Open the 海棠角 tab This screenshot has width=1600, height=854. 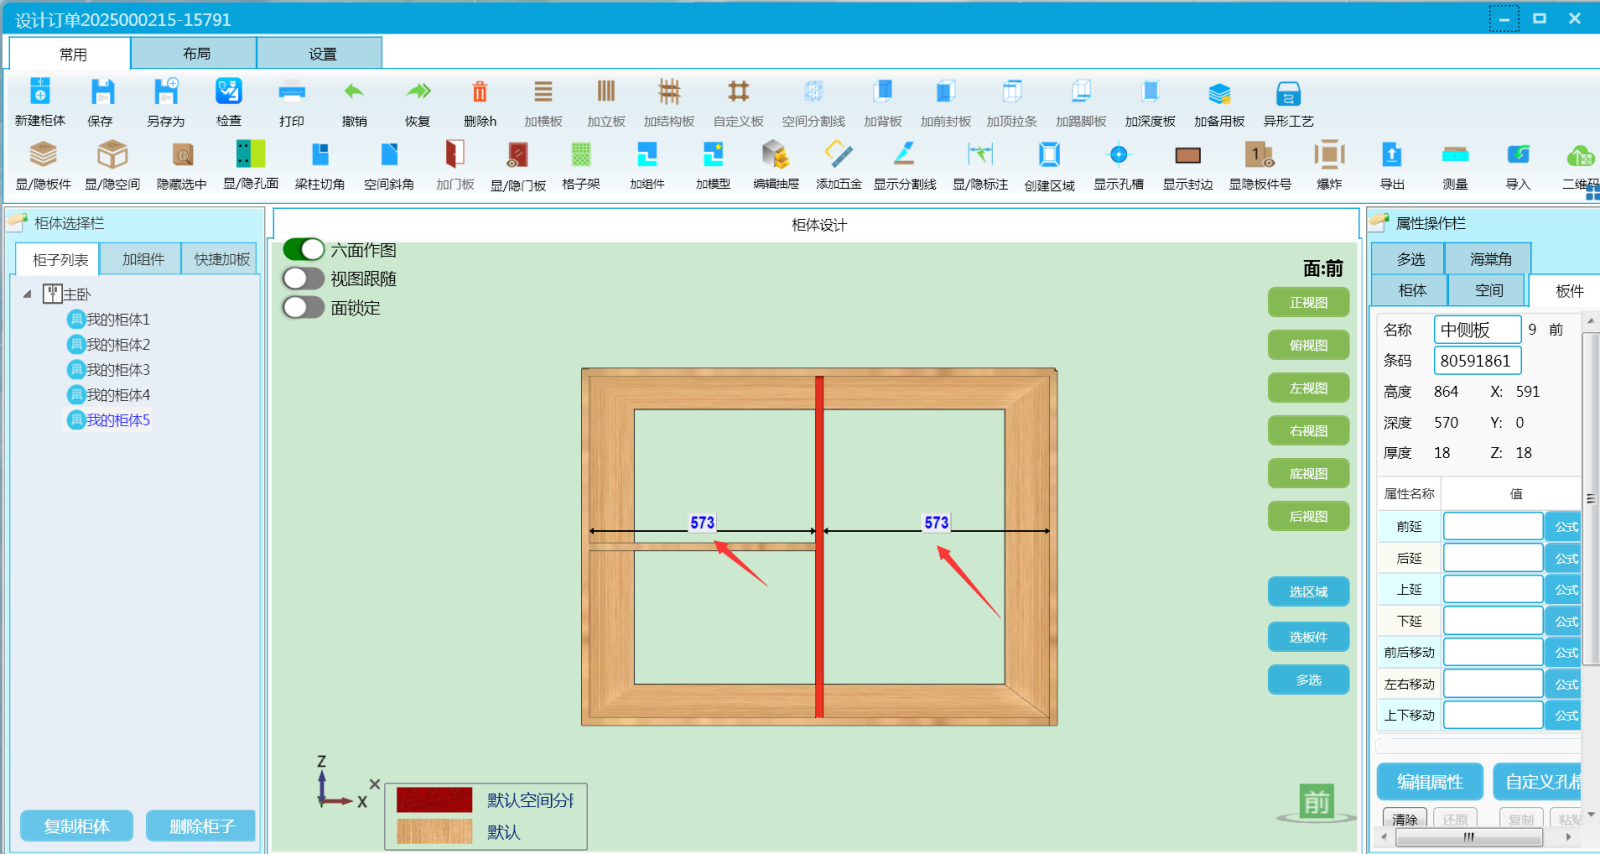pos(1490,259)
